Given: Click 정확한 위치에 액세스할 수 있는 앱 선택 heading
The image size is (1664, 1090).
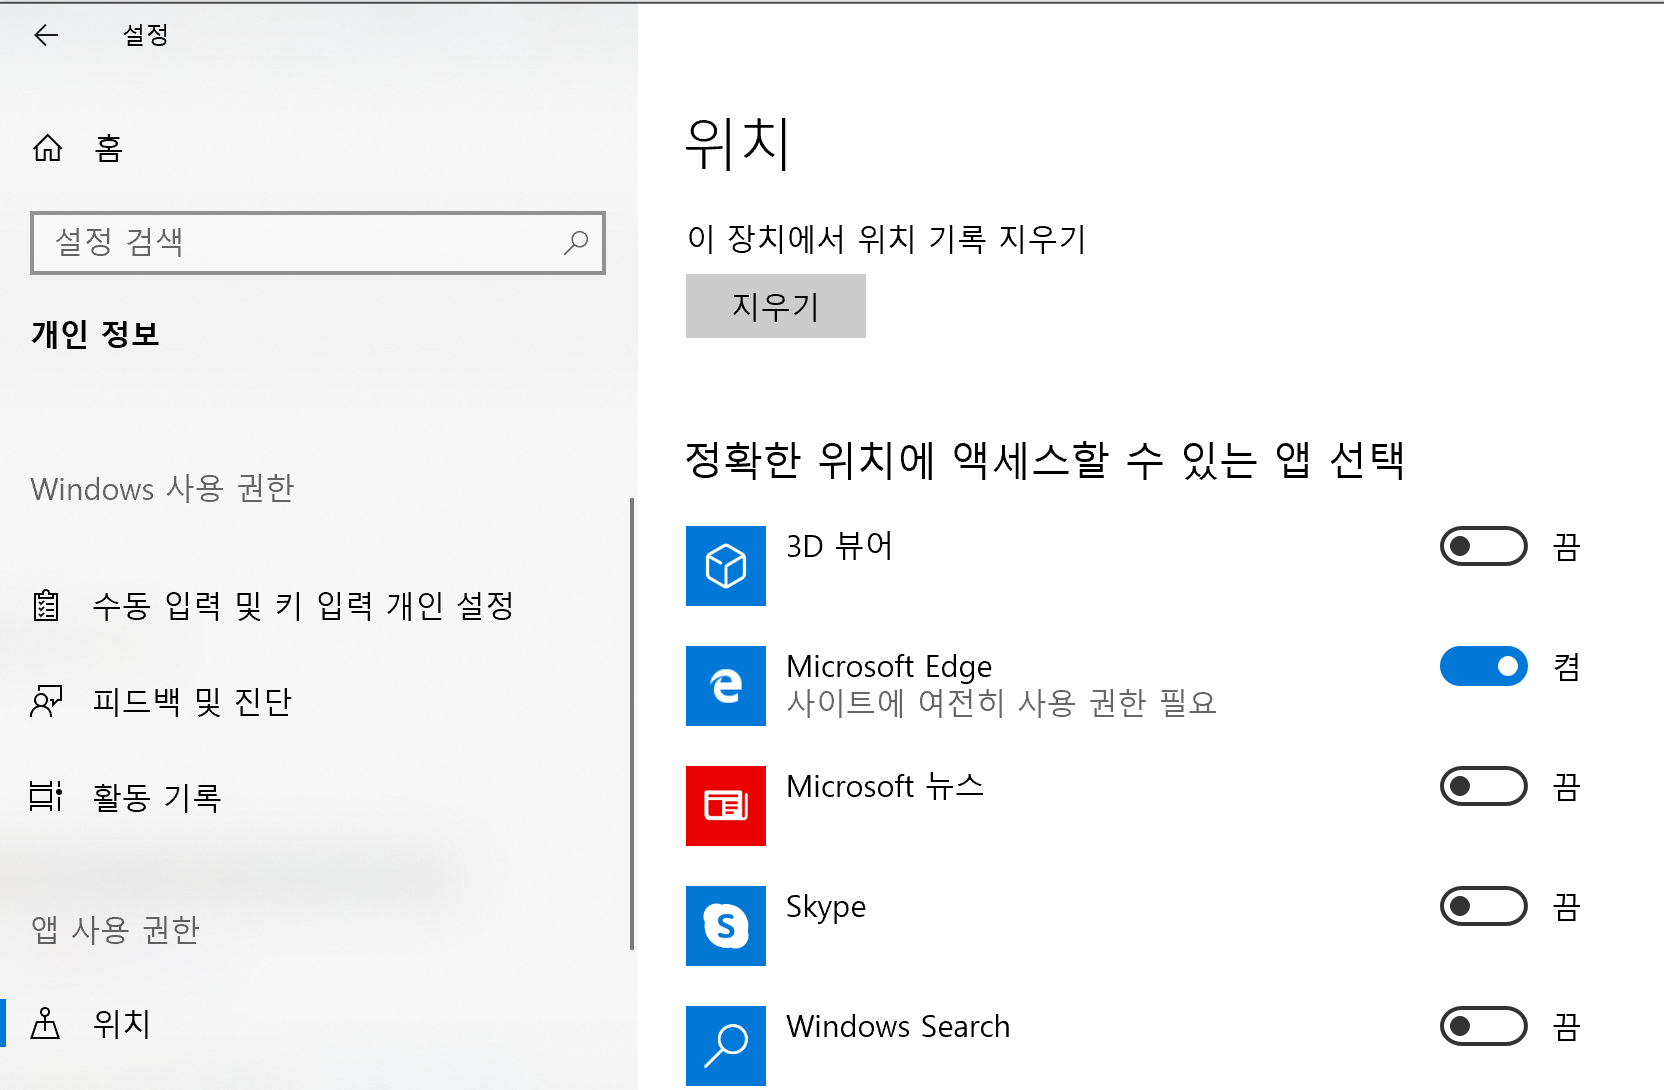Looking at the screenshot, I should click(x=1045, y=460).
